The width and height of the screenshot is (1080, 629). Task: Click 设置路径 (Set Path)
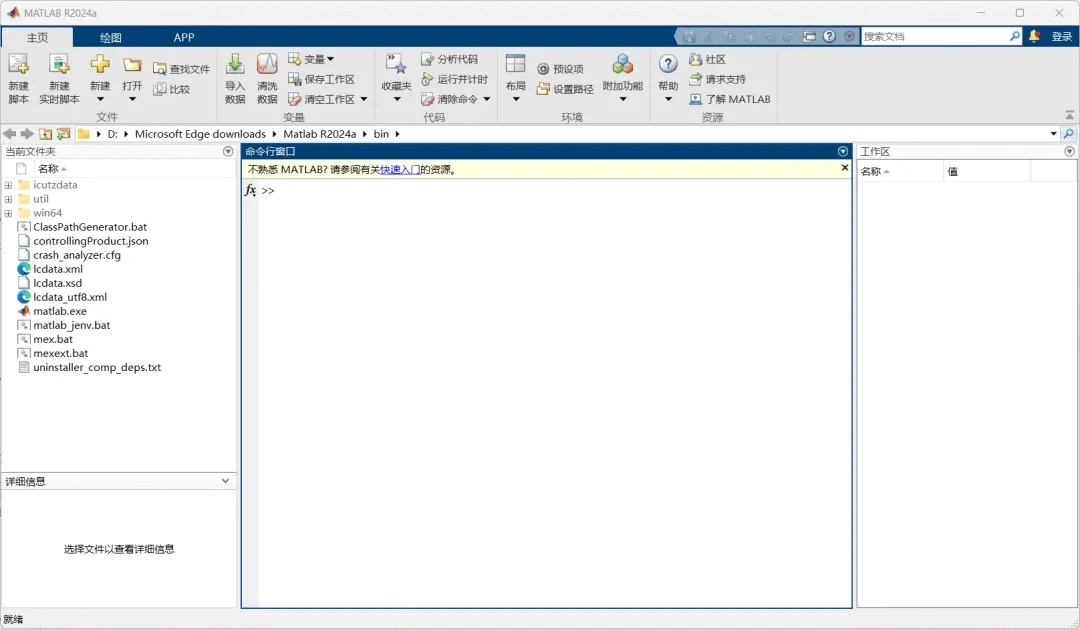tap(565, 89)
